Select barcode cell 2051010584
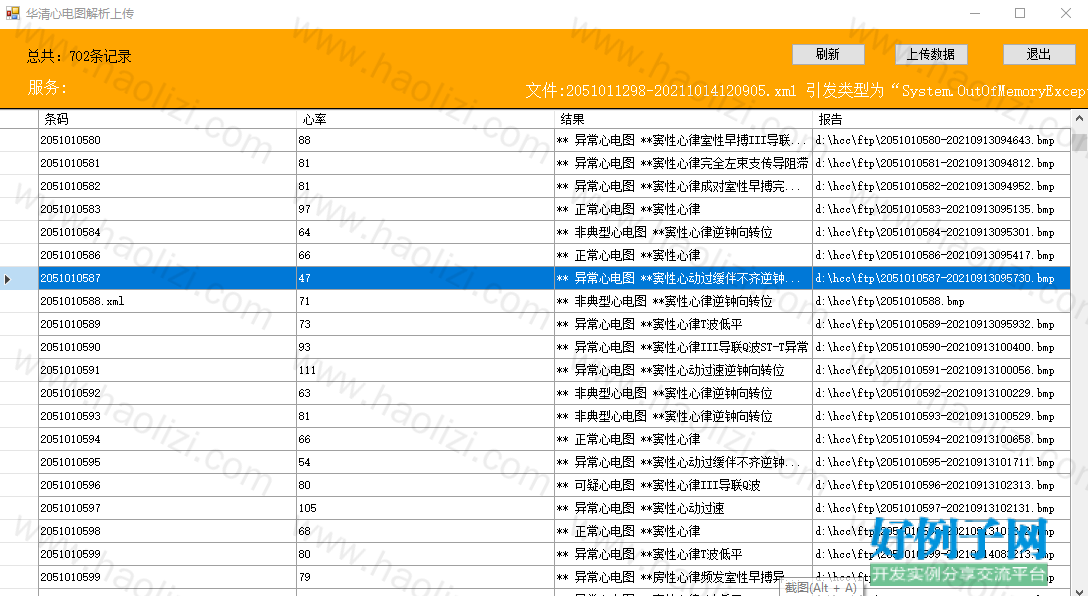 click(167, 232)
